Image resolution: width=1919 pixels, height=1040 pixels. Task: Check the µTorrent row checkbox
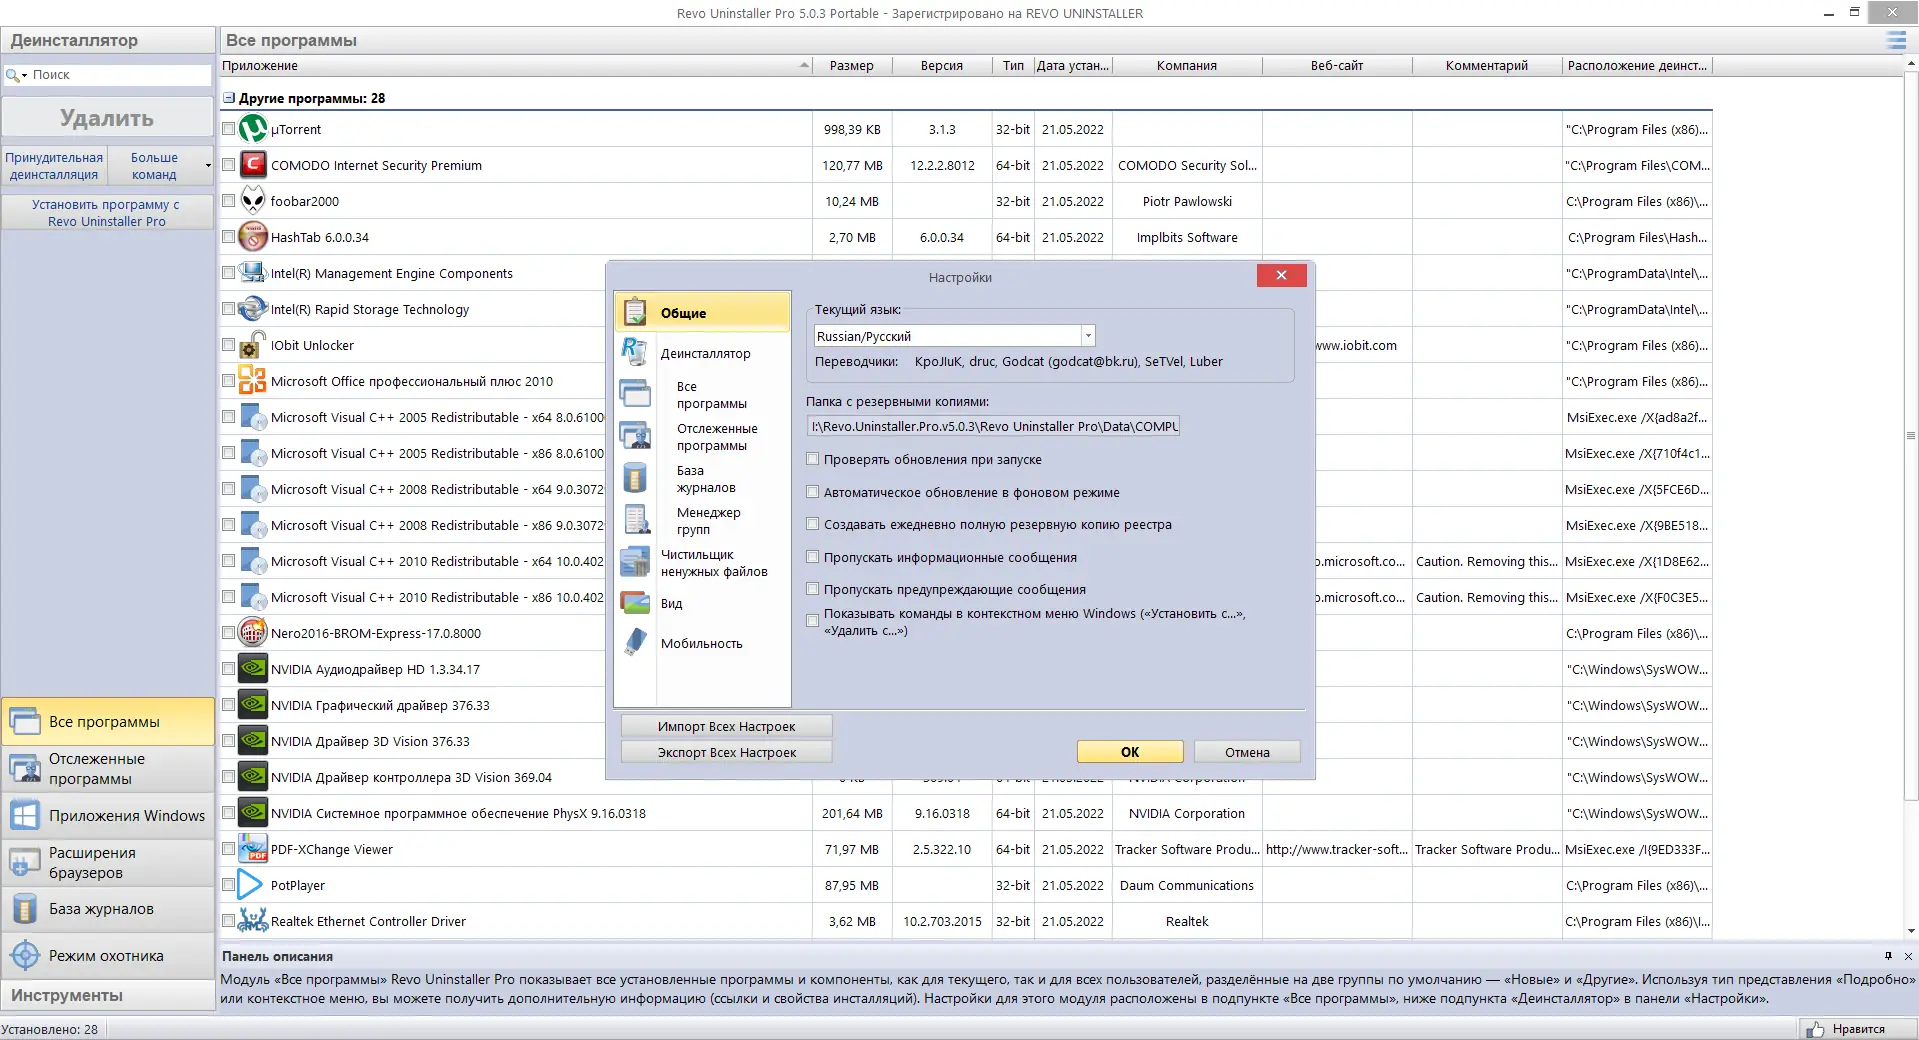[228, 129]
